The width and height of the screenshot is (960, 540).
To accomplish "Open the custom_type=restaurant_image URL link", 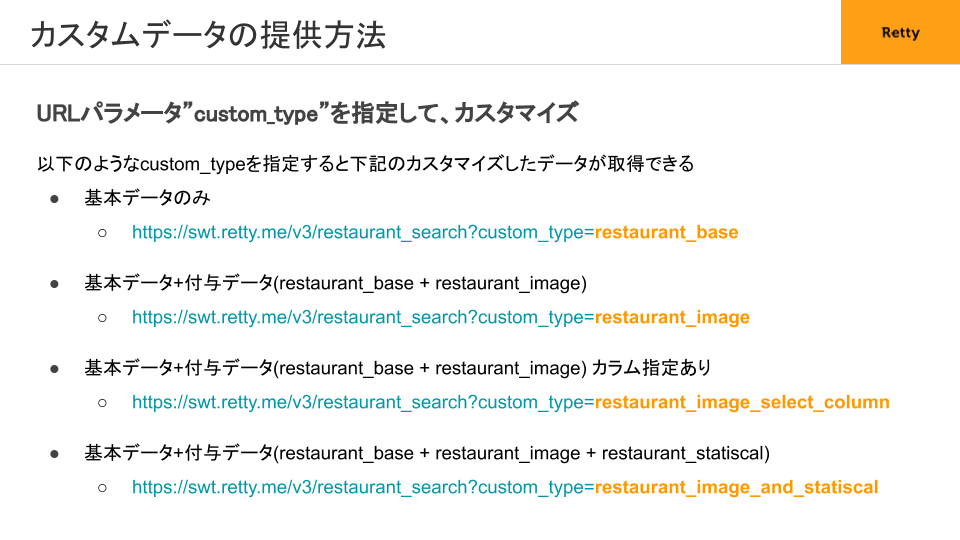I will 441,318.
